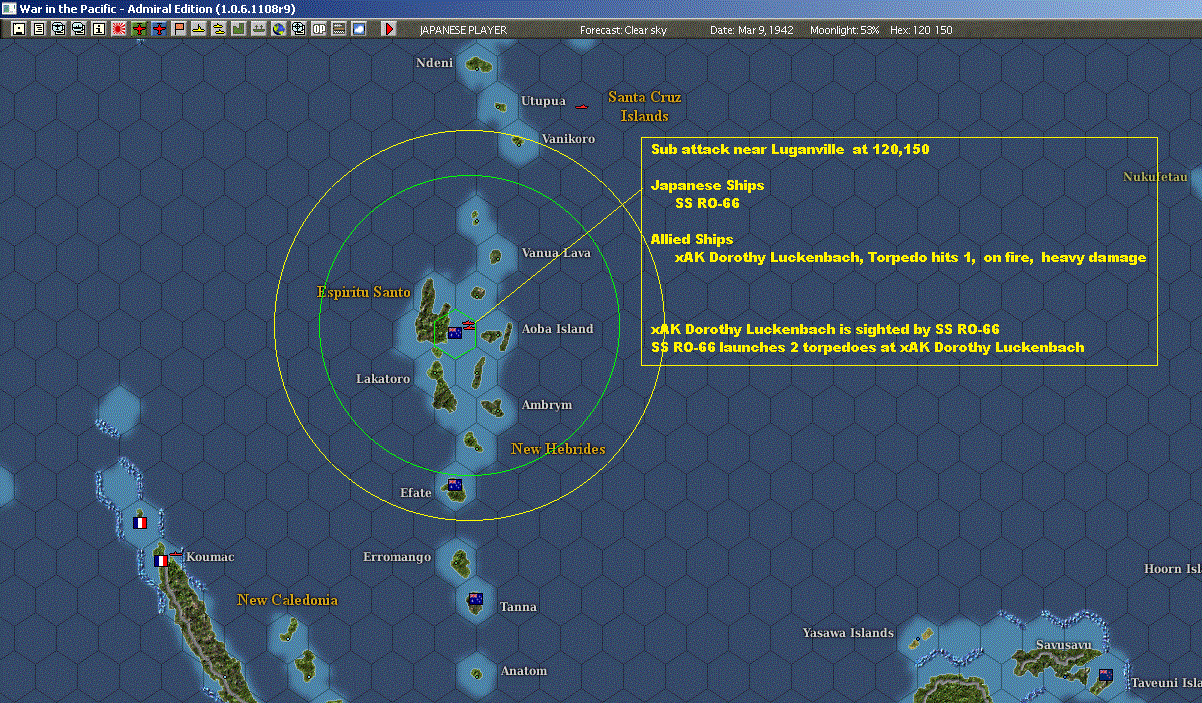Click the Utupua island label
1202x703 pixels.
543,101
